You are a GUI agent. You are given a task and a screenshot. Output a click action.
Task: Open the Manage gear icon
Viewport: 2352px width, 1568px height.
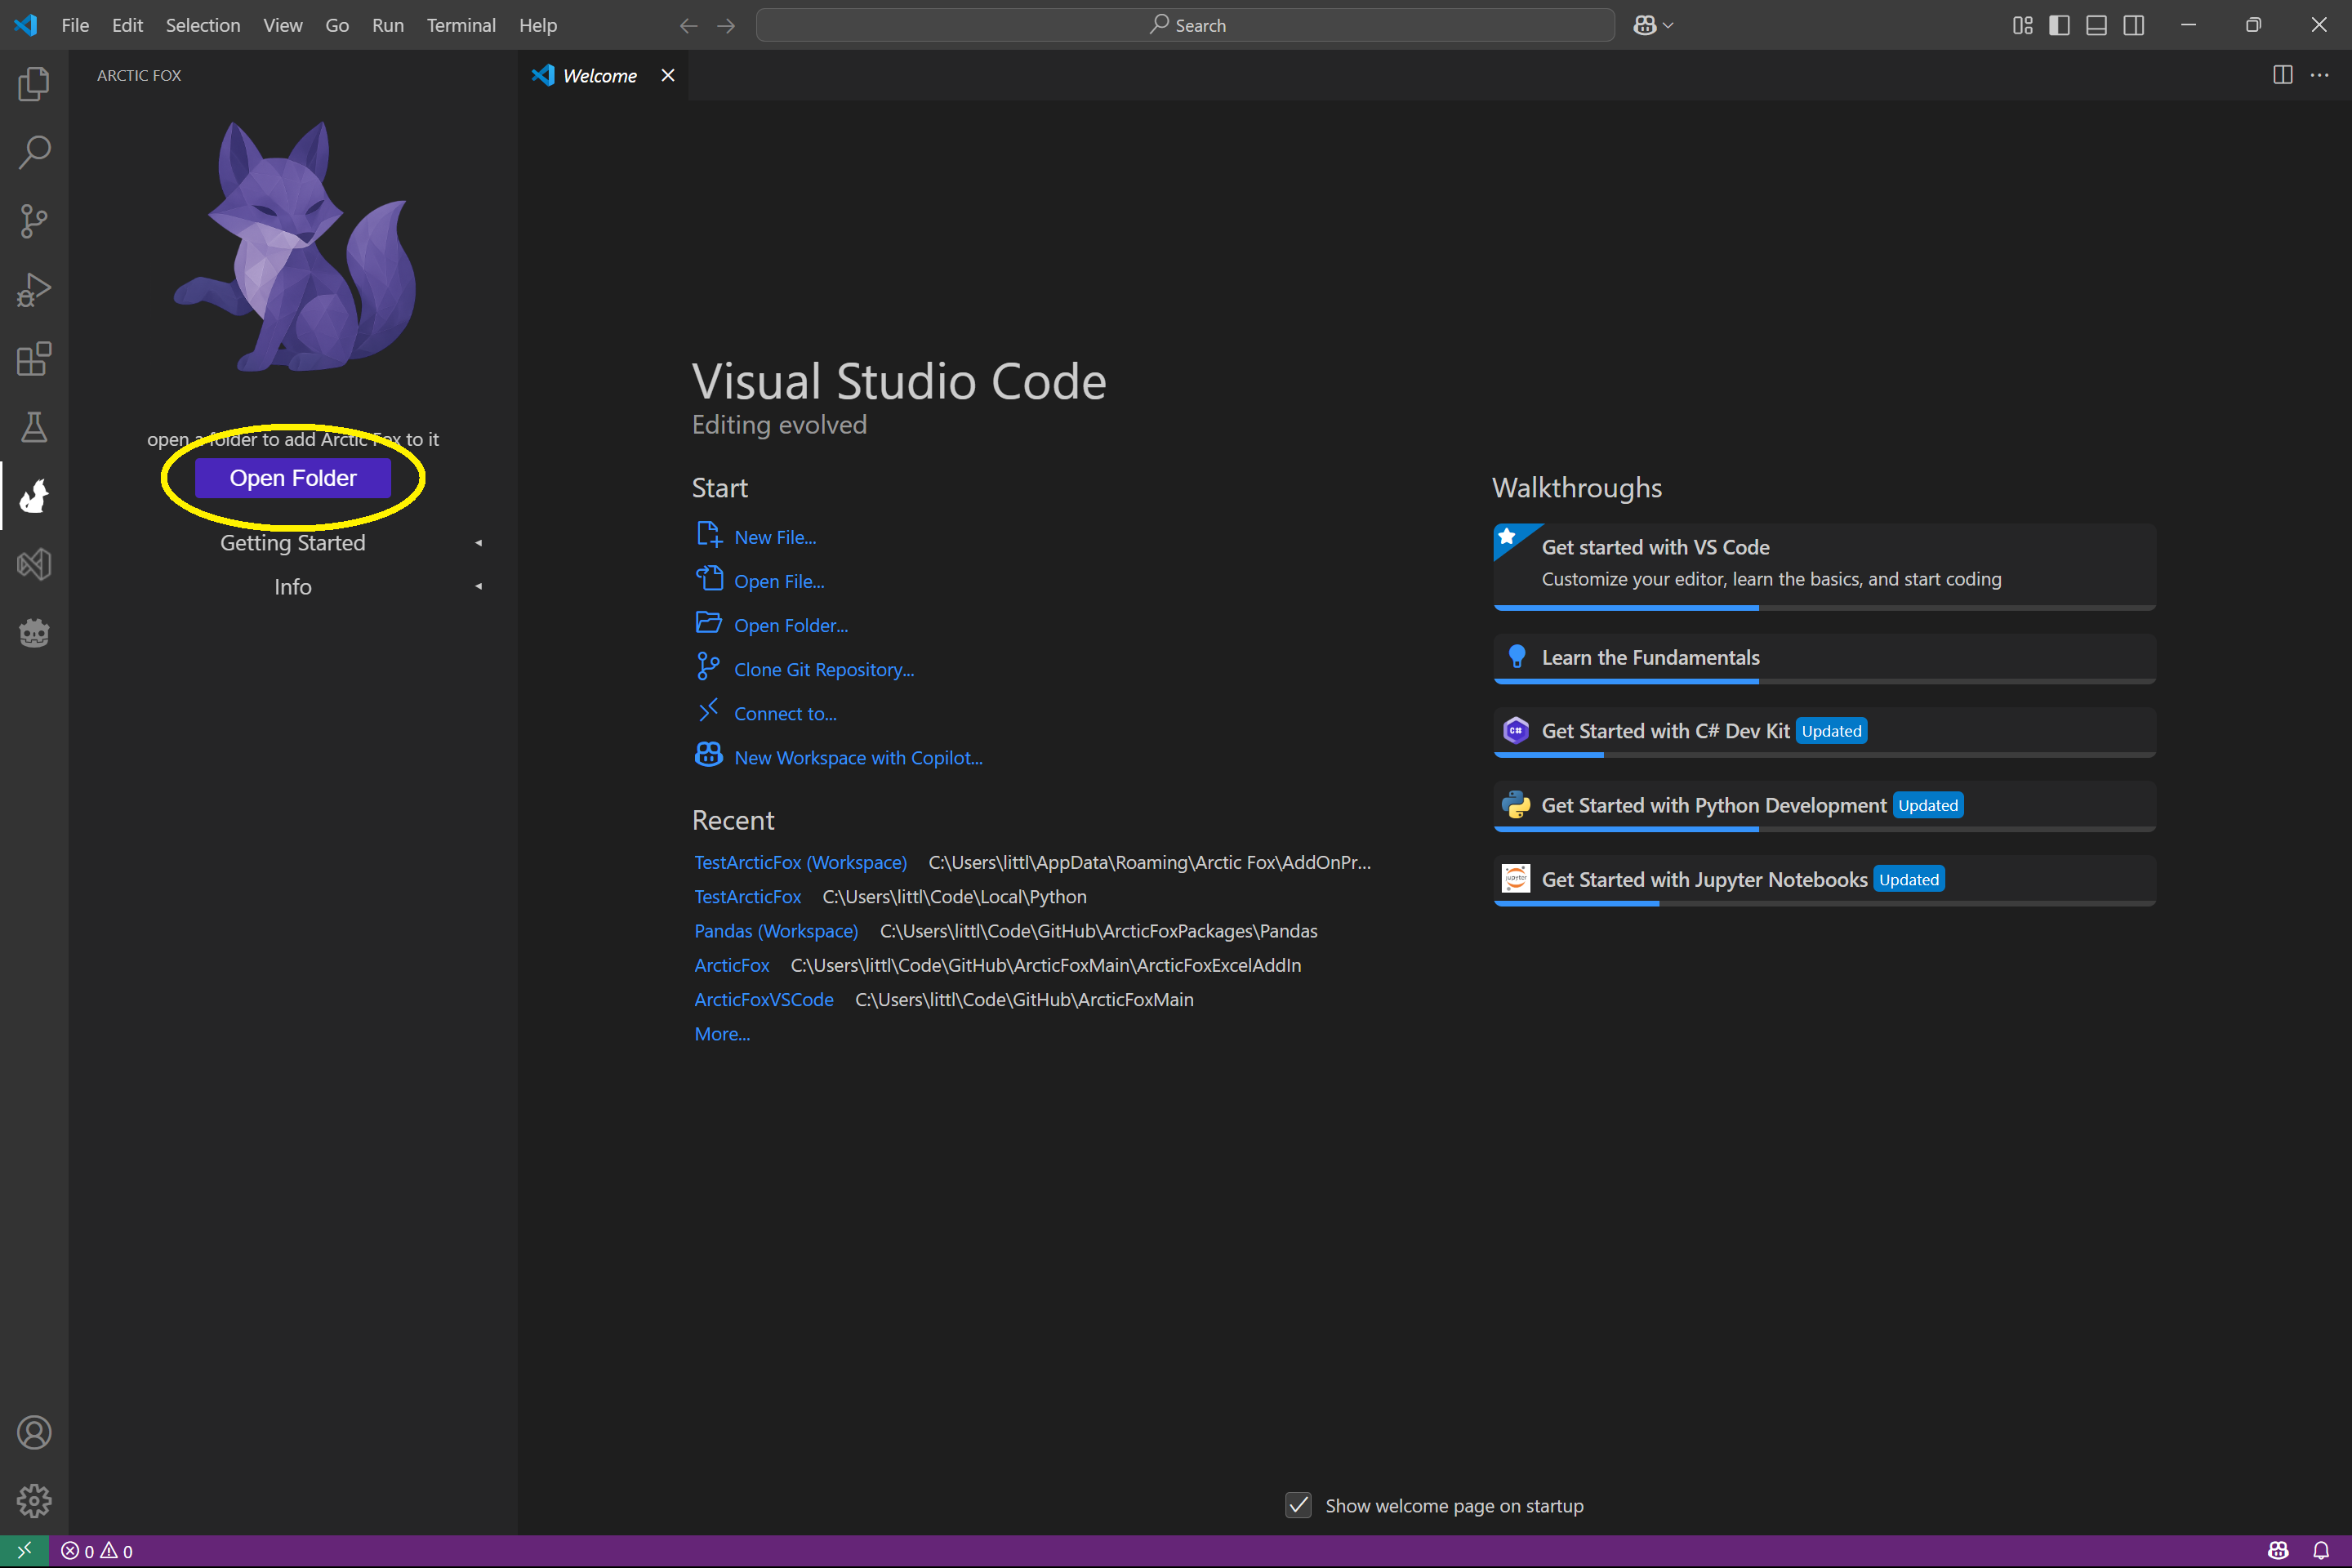coord(34,1501)
